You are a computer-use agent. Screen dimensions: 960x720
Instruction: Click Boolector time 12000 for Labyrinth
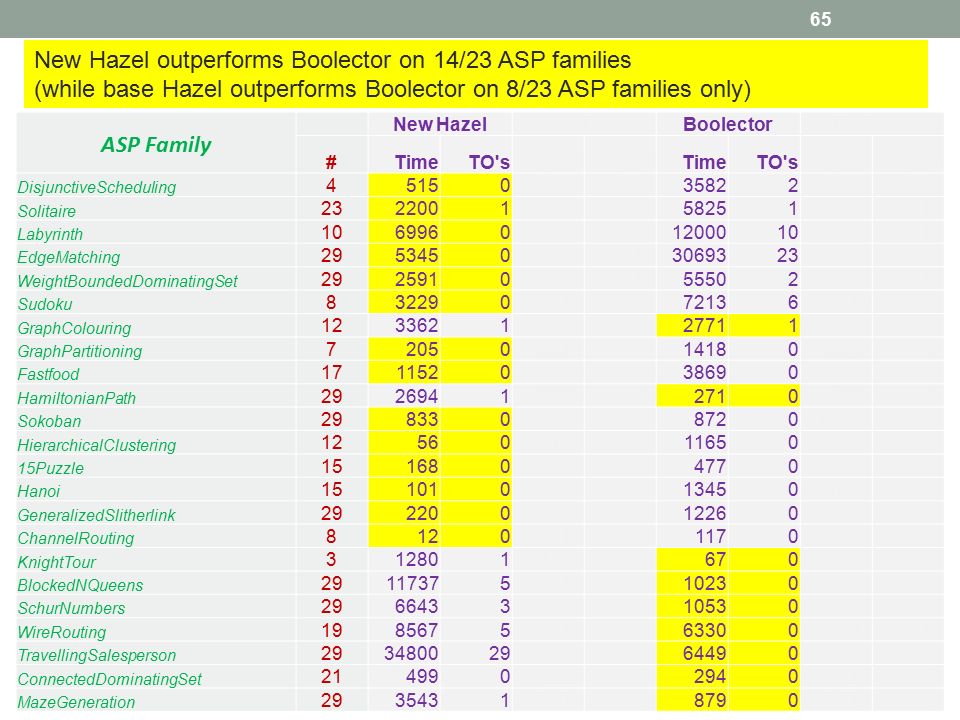click(x=699, y=232)
